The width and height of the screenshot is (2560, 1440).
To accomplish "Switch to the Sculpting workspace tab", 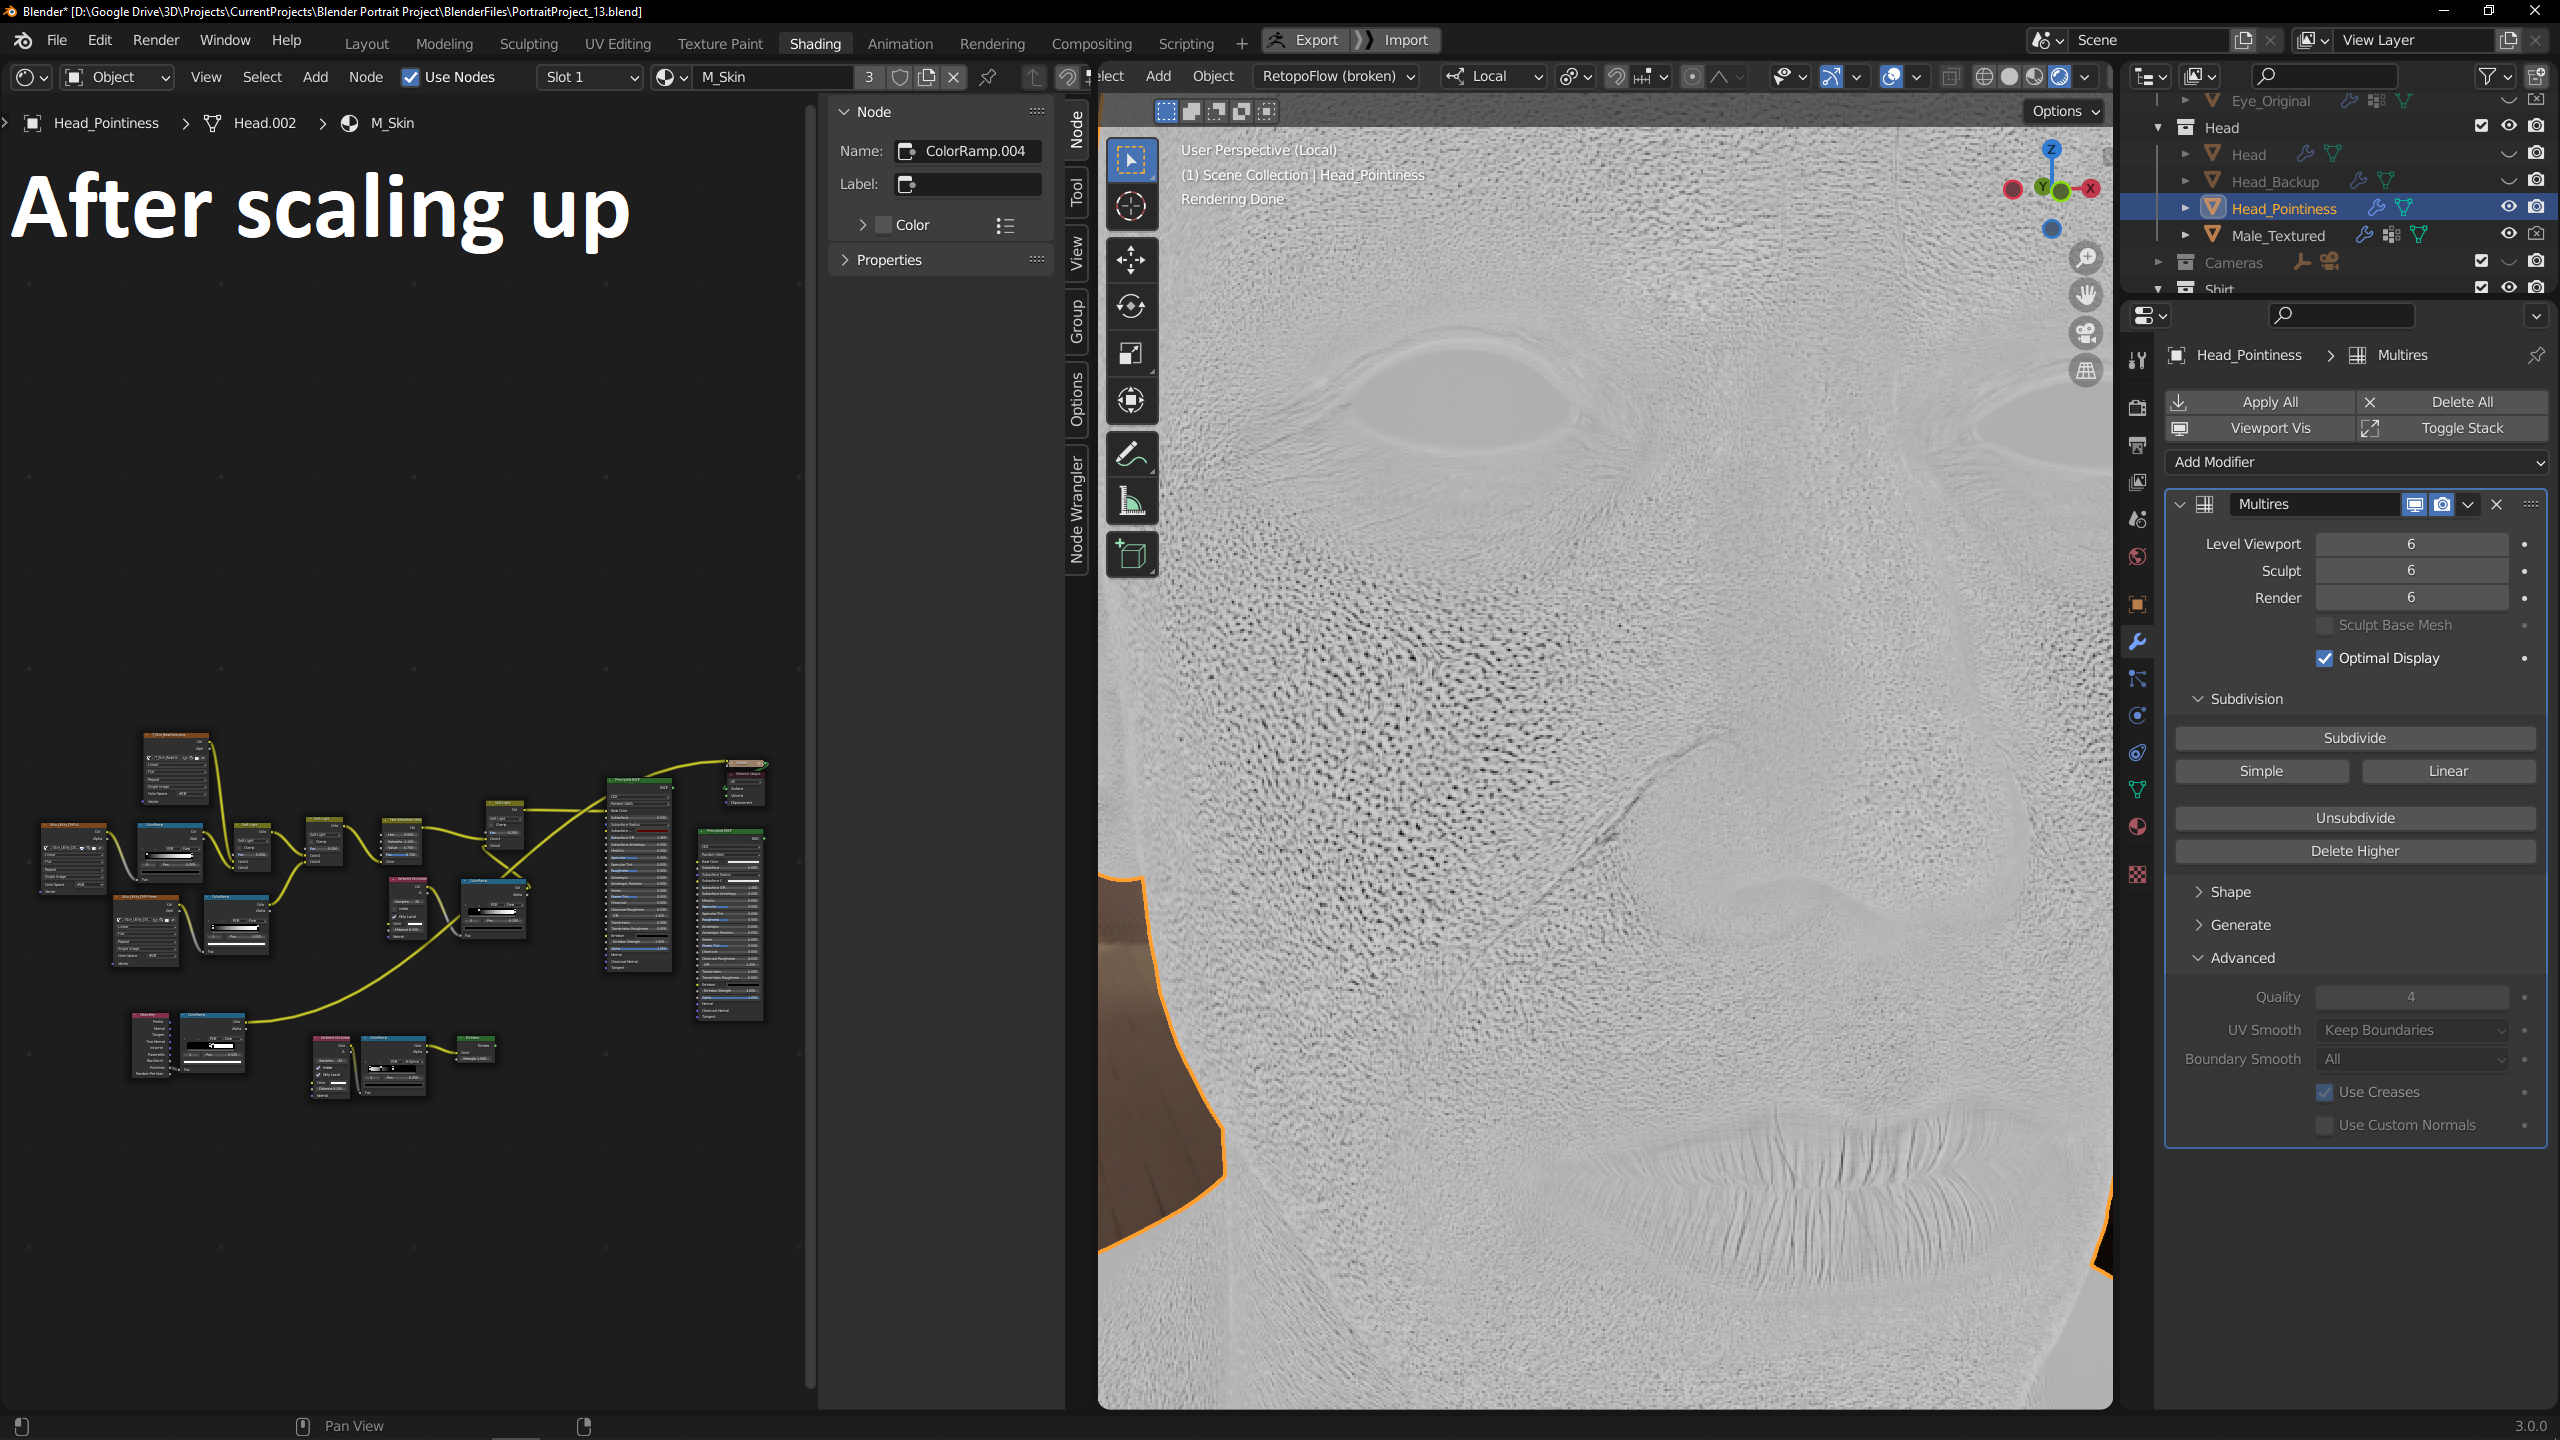I will [528, 43].
